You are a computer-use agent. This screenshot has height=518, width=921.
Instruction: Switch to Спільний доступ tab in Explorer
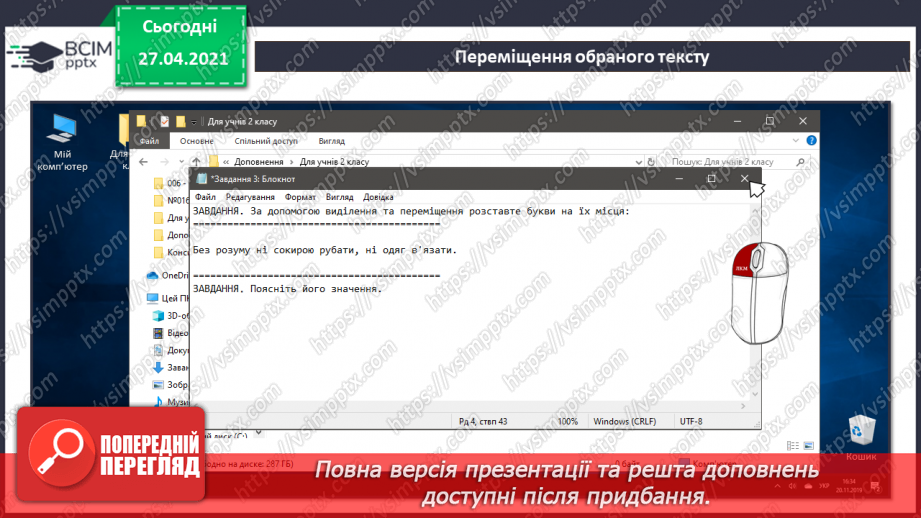(x=266, y=141)
